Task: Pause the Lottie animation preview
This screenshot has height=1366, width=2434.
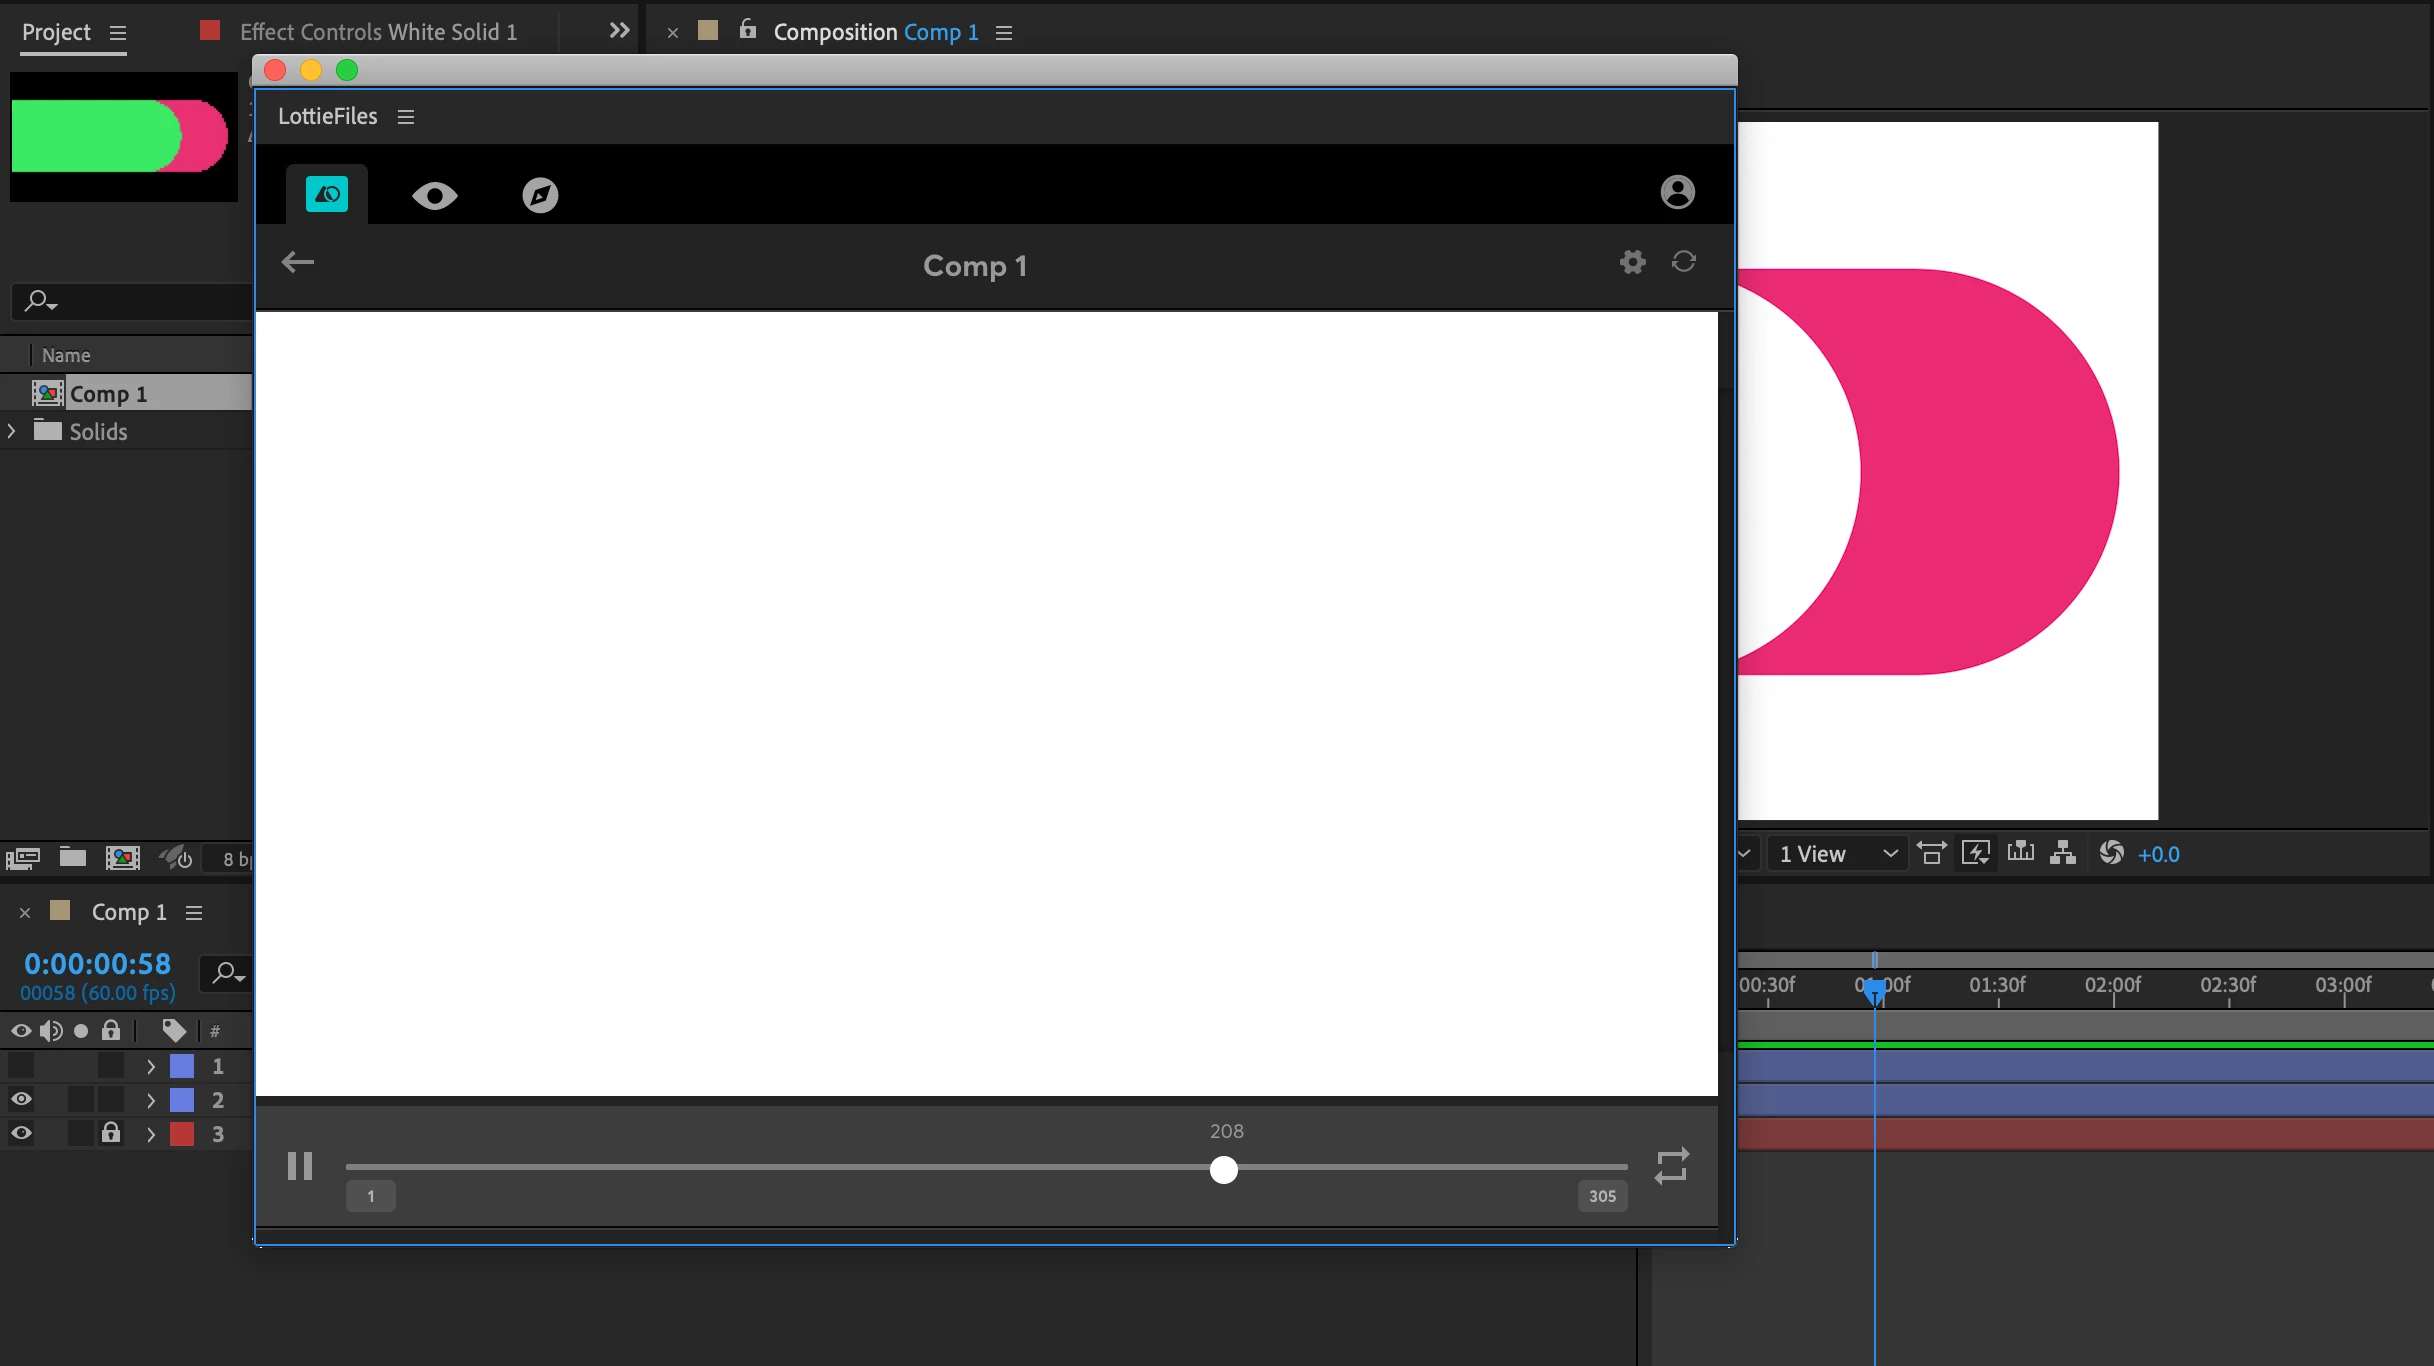Action: [x=300, y=1166]
